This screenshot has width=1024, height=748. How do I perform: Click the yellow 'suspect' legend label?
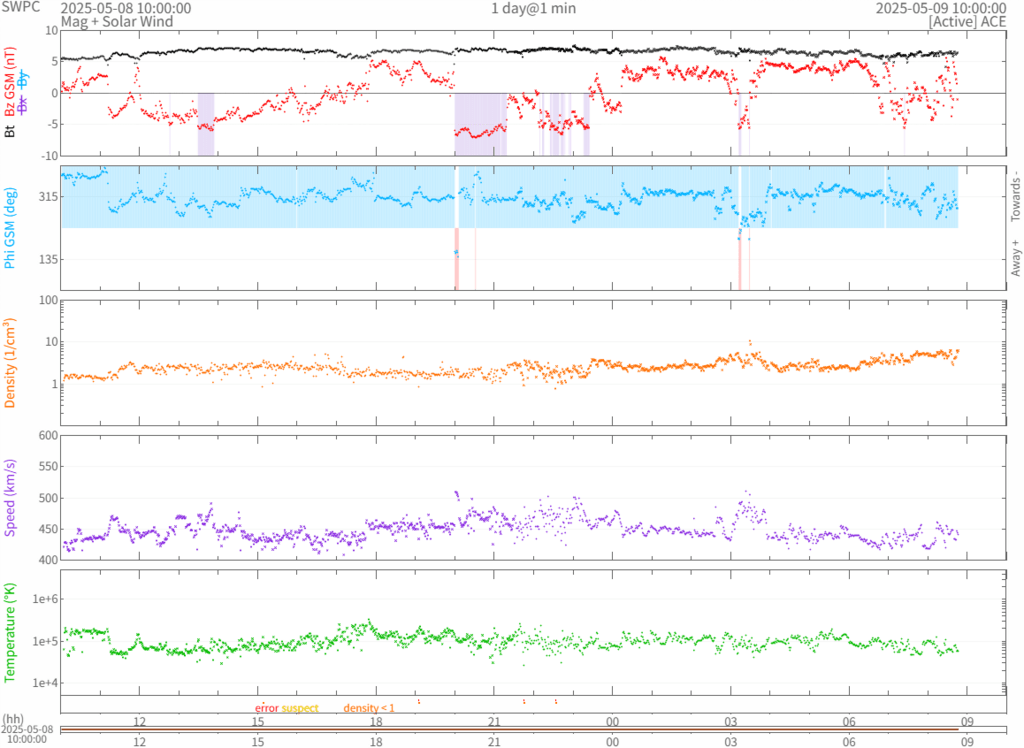point(300,708)
